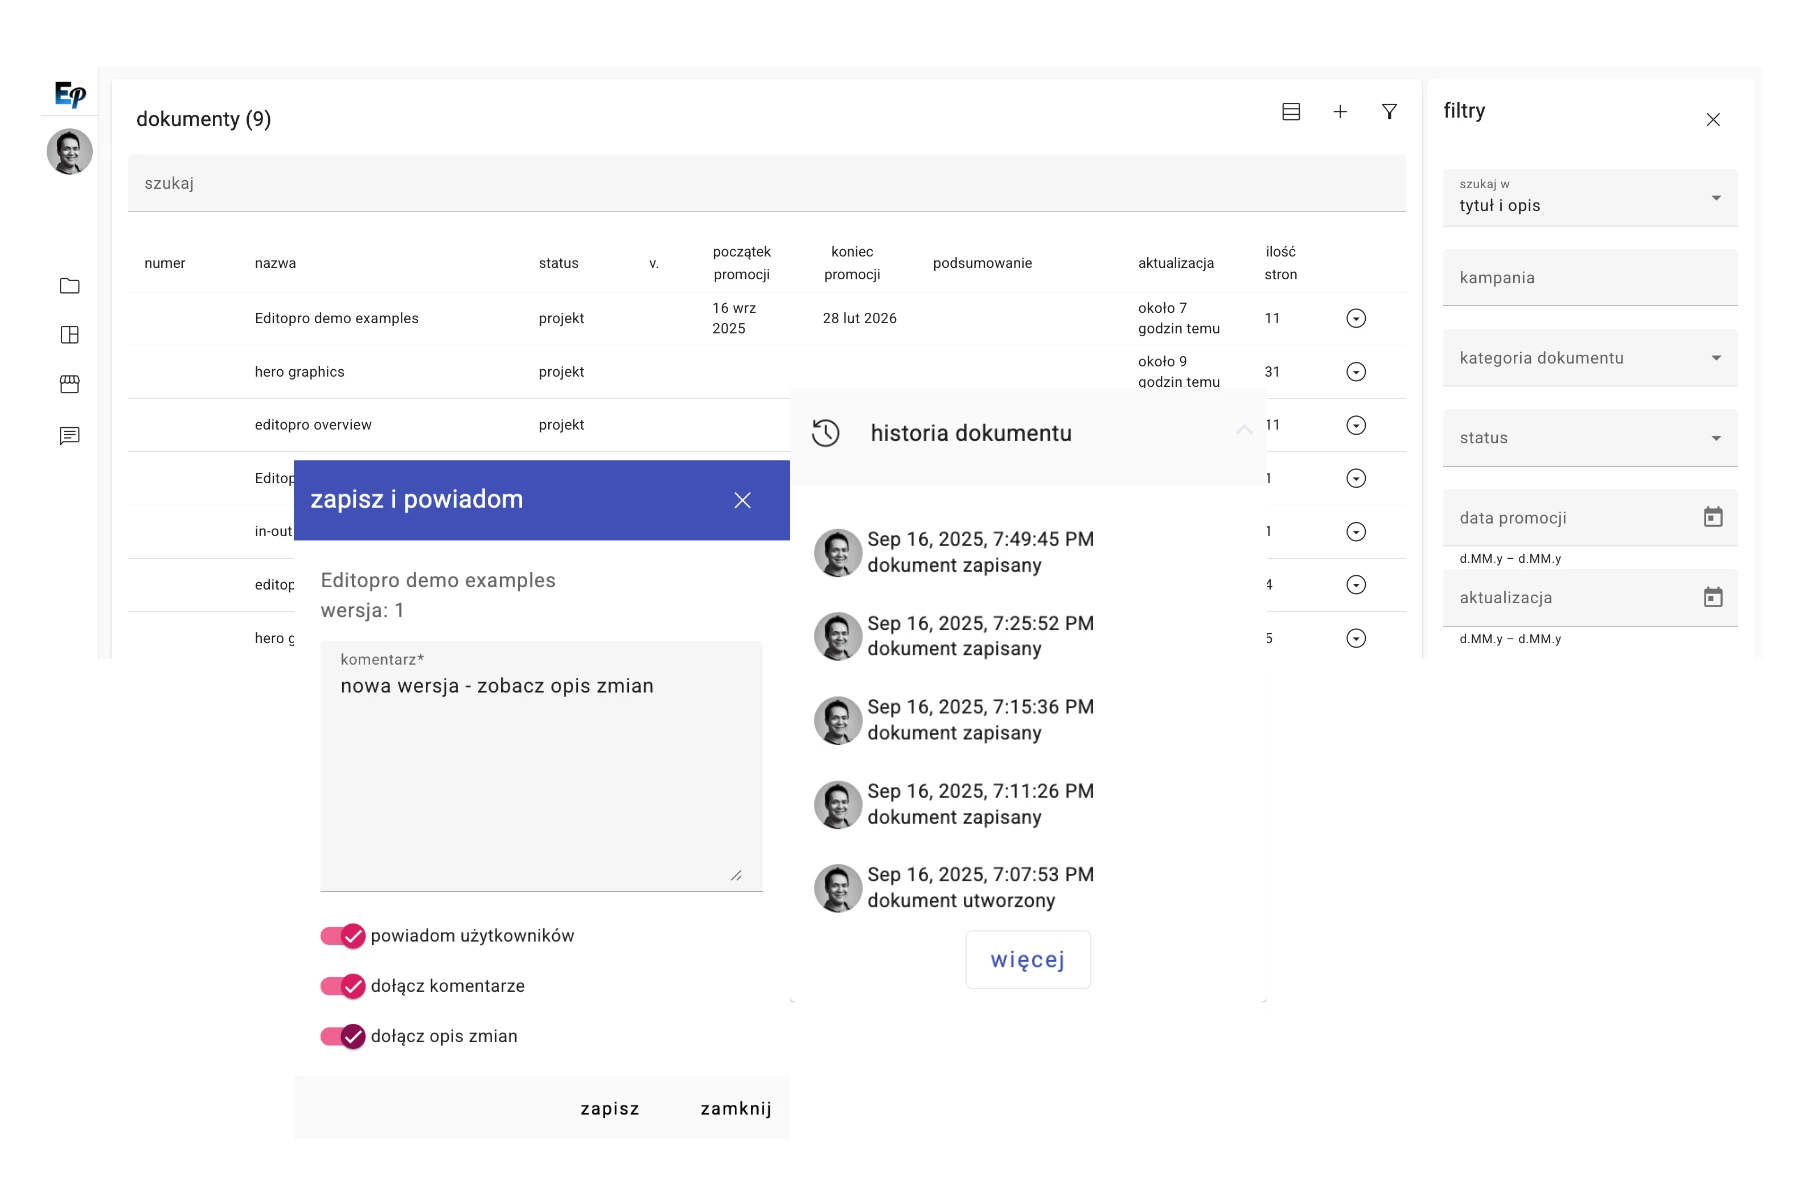Viewport: 1800px width, 1200px height.
Task: Toggle dołącz opis zmian switch
Action: [343, 1036]
